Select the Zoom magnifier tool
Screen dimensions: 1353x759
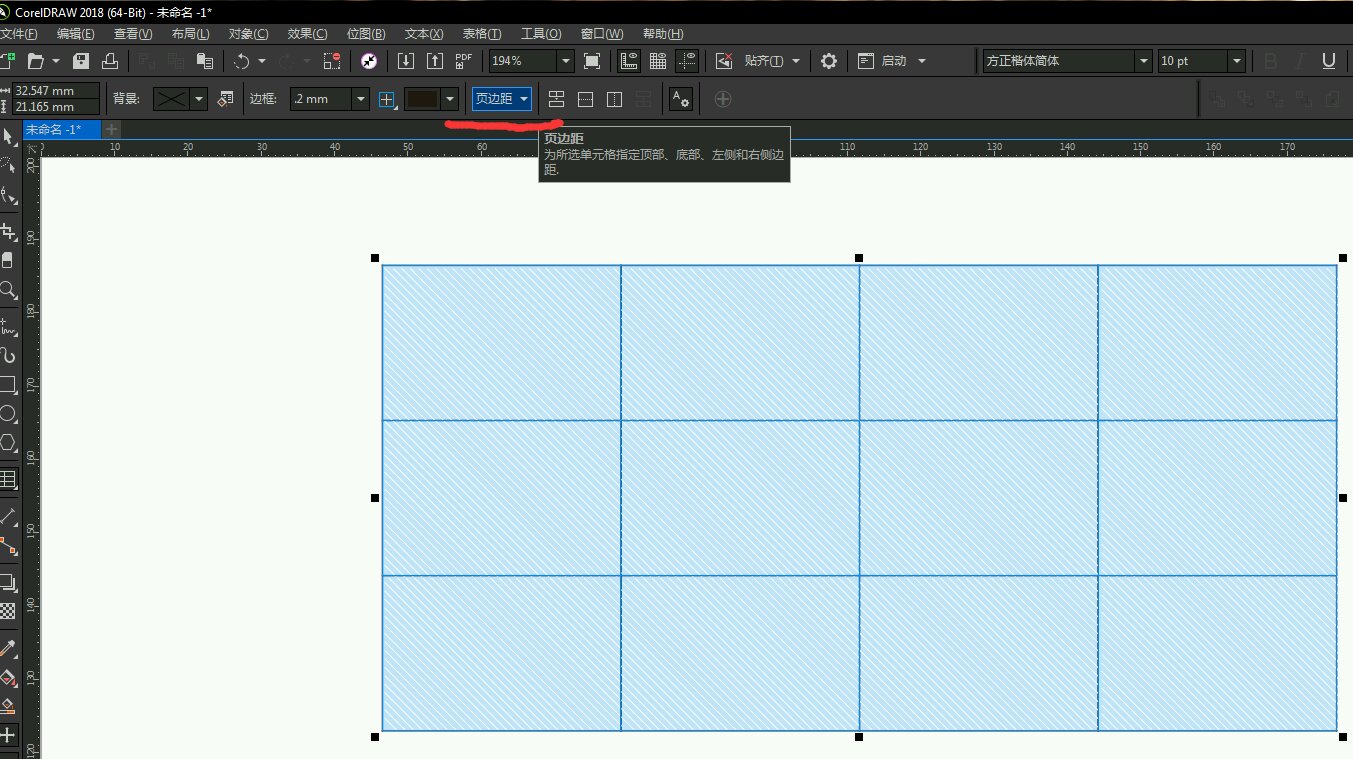(x=8, y=290)
